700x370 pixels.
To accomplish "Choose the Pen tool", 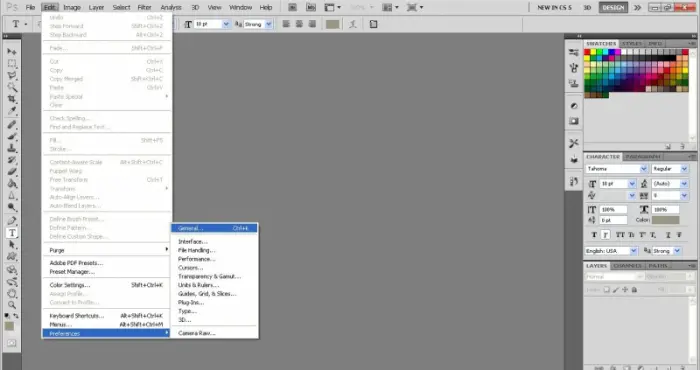I will point(12,220).
